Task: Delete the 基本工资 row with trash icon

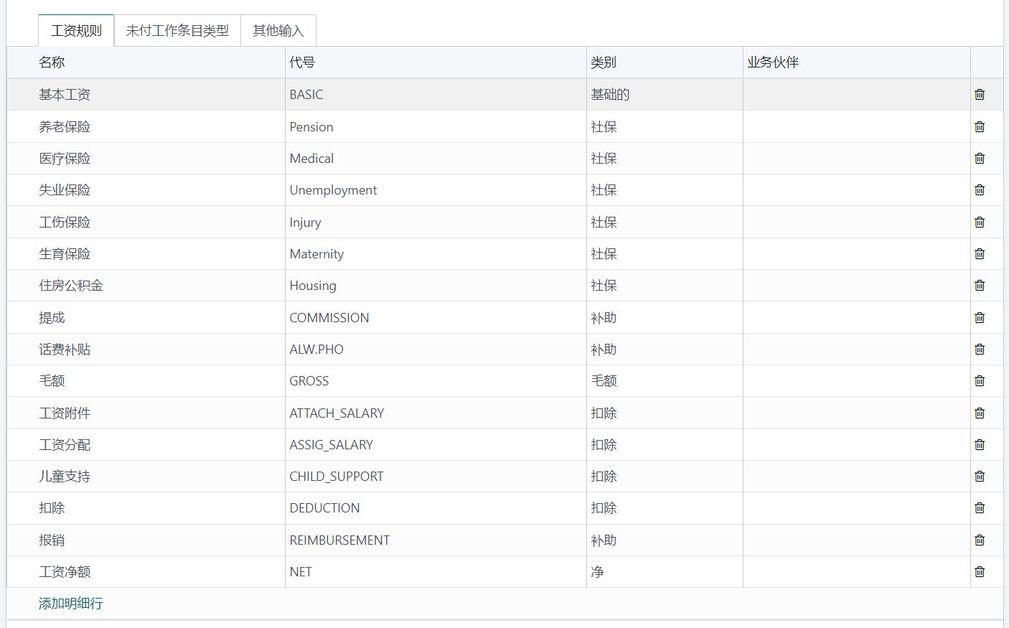Action: coord(979,94)
